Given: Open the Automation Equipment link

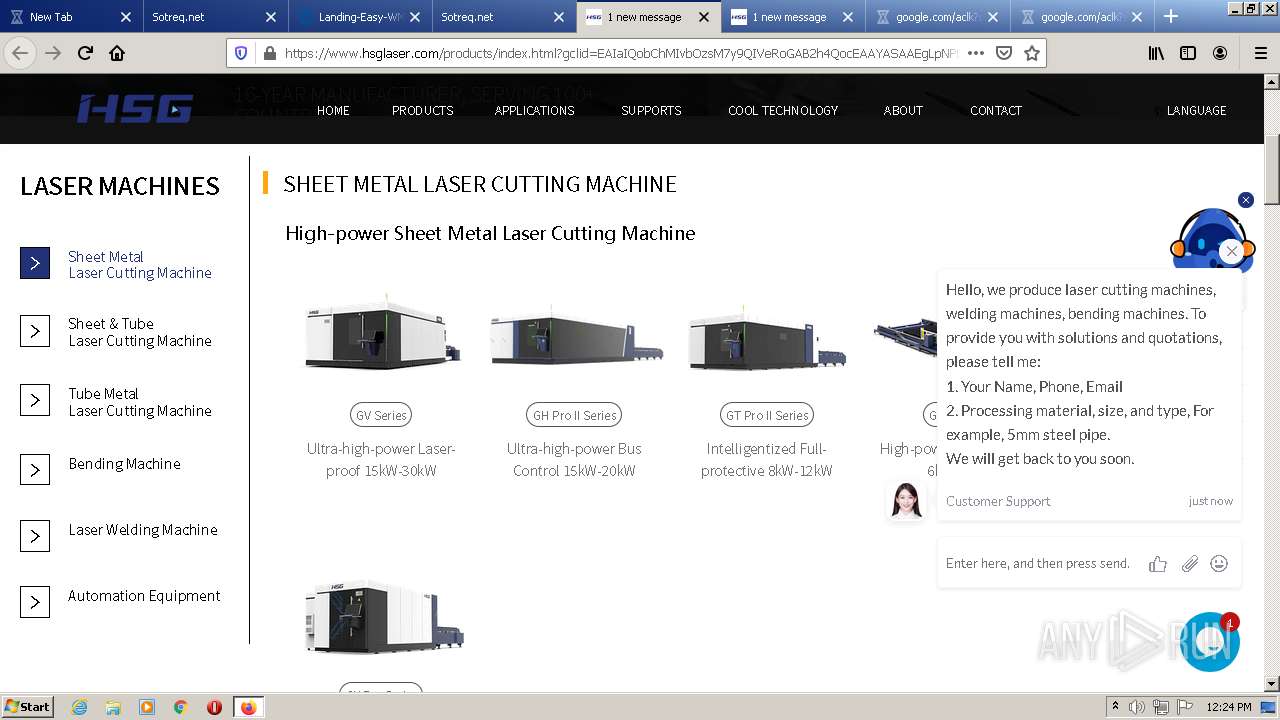Looking at the screenshot, I should pyautogui.click(x=144, y=596).
